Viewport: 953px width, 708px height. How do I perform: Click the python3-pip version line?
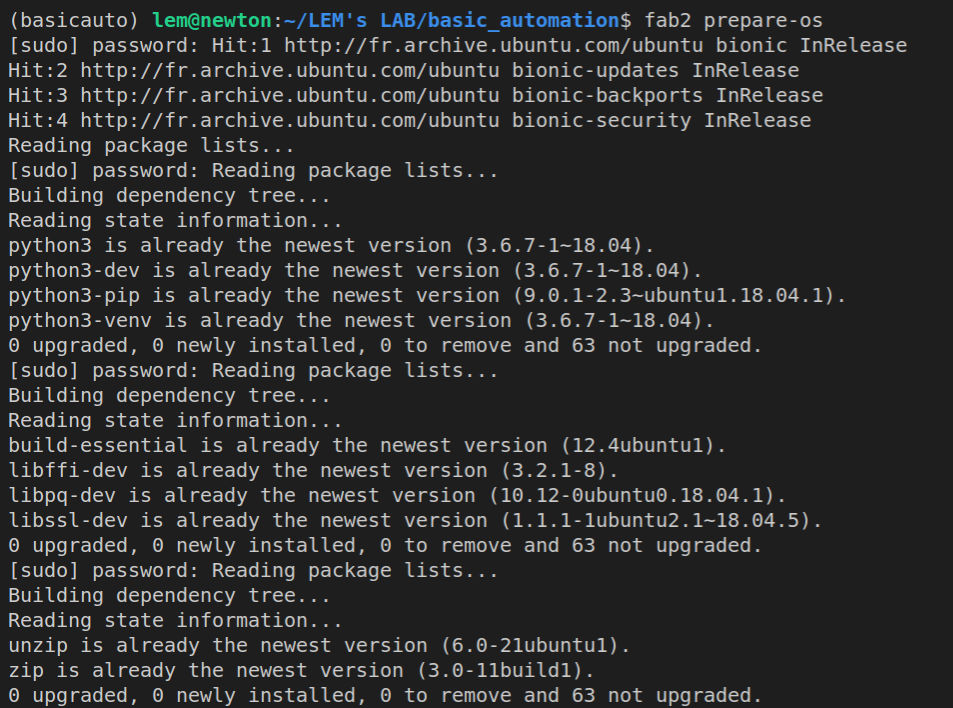[x=427, y=295]
